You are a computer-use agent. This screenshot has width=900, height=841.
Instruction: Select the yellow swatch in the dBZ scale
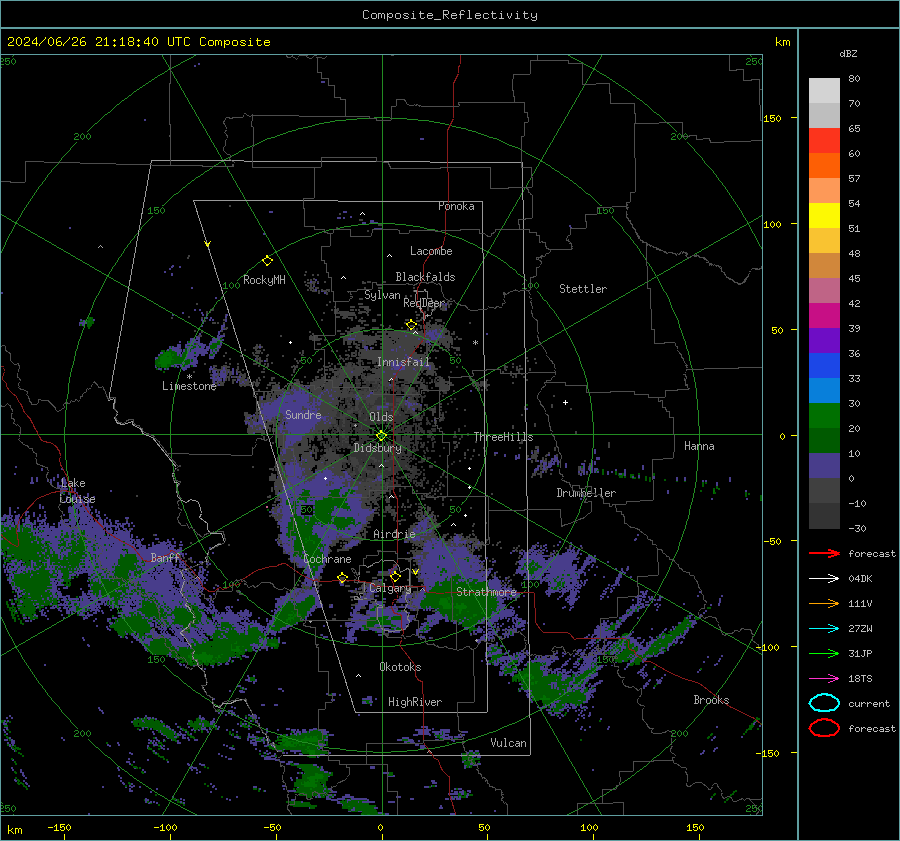coord(824,216)
